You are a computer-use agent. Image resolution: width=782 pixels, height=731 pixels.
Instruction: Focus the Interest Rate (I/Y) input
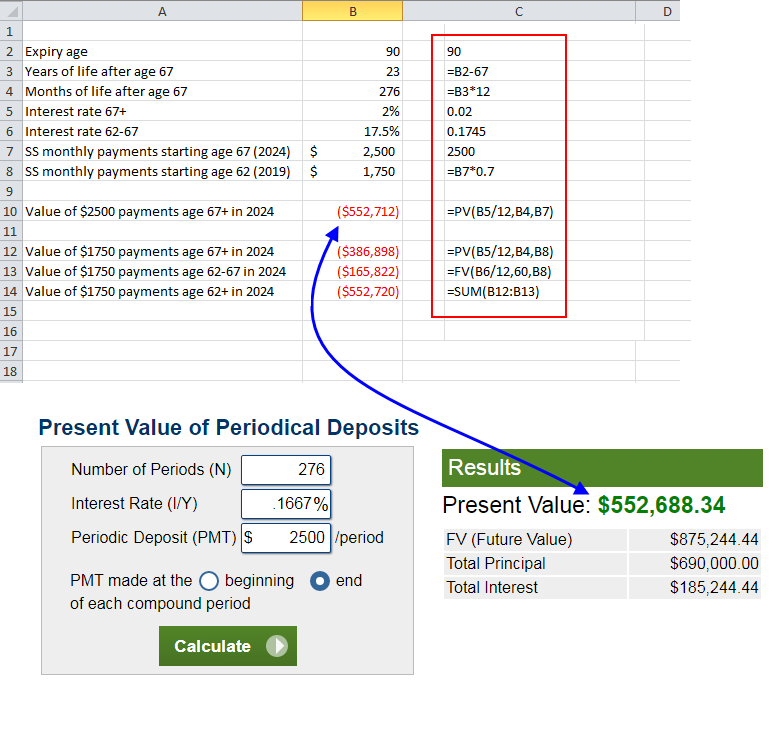[286, 504]
